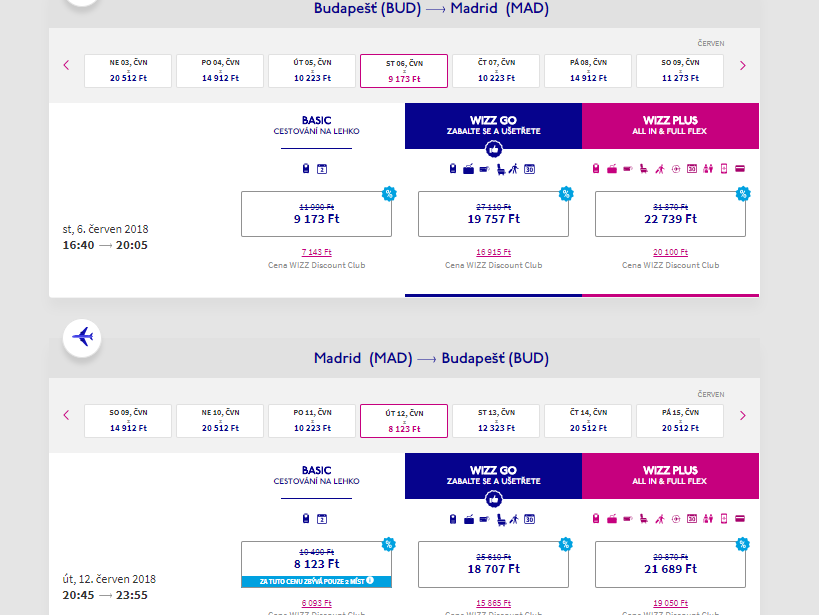
Task: Click the thumbs-up icon on return WIZZ GO
Action: [493, 499]
